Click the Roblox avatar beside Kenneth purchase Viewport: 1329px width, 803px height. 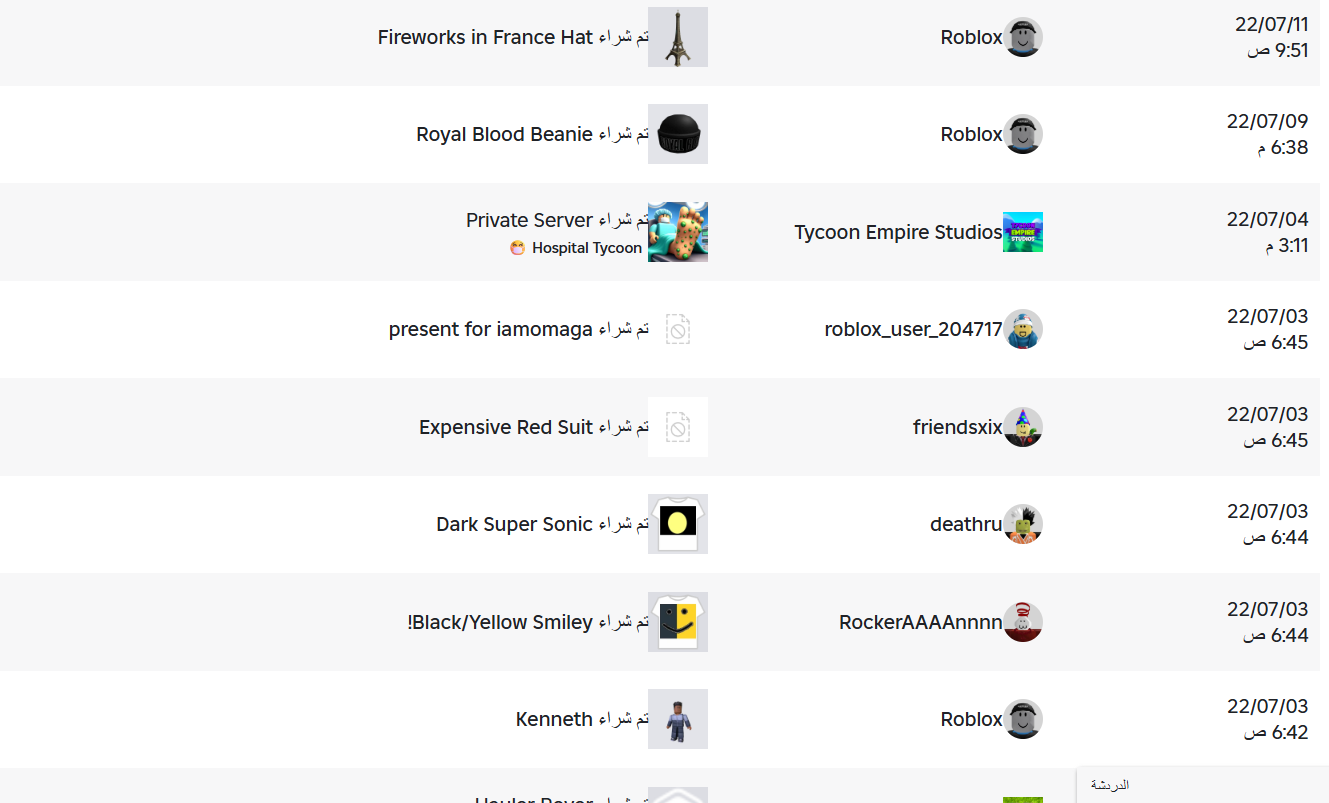point(1022,719)
